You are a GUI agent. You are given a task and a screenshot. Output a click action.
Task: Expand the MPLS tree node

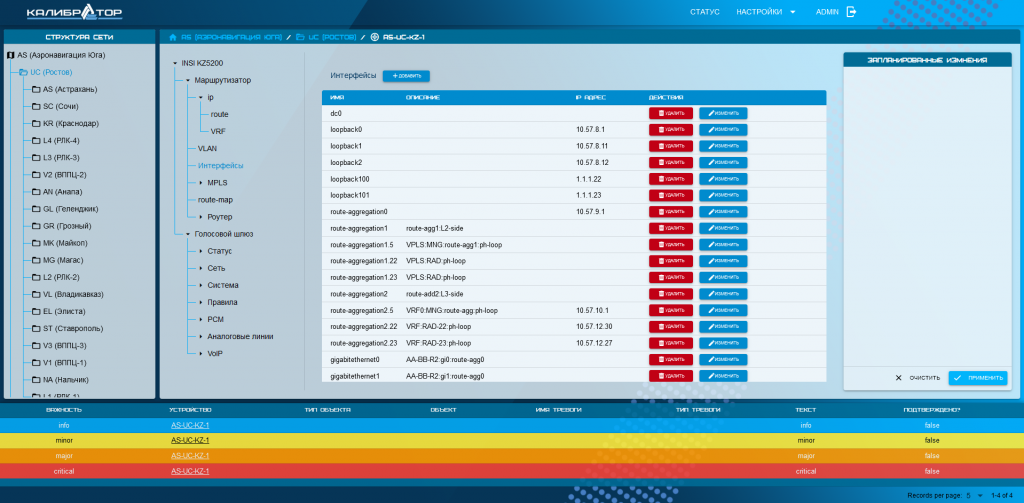200,183
